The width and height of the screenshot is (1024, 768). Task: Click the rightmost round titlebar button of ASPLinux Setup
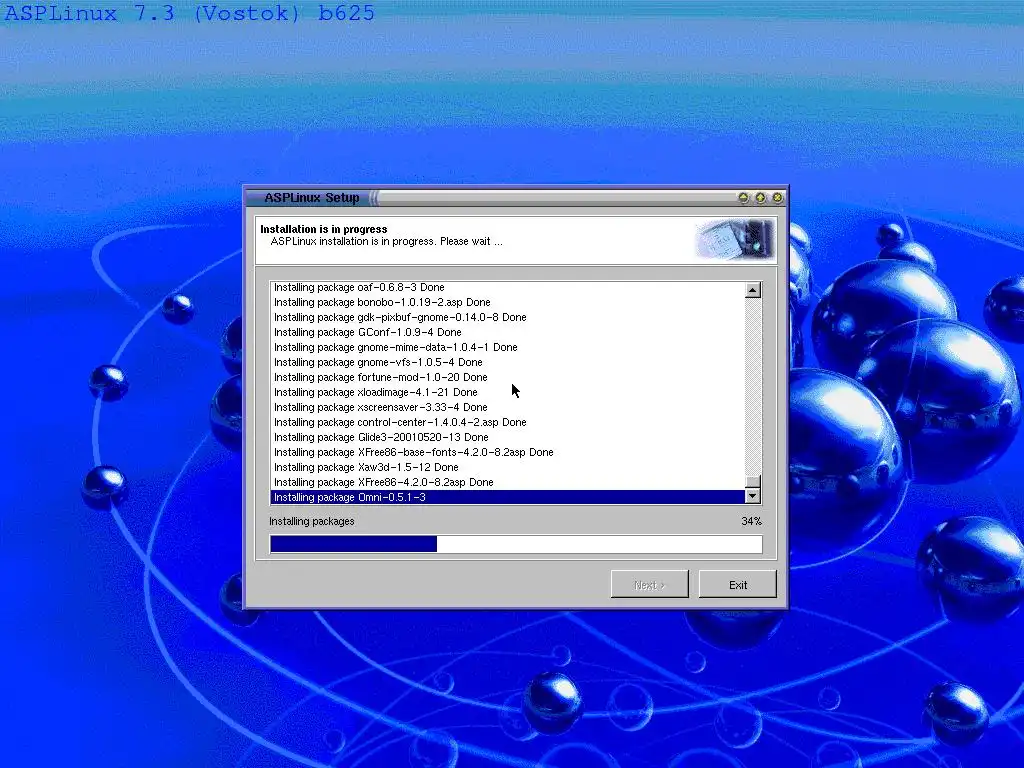point(777,197)
